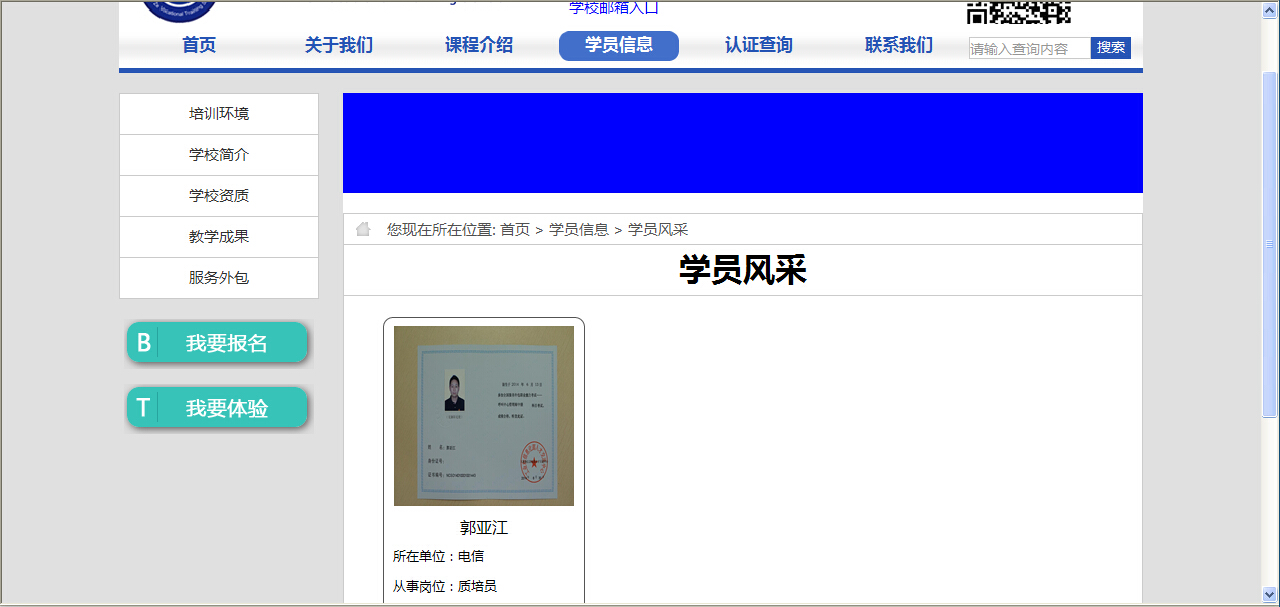Click the scrollbar down arrow

[1270, 594]
